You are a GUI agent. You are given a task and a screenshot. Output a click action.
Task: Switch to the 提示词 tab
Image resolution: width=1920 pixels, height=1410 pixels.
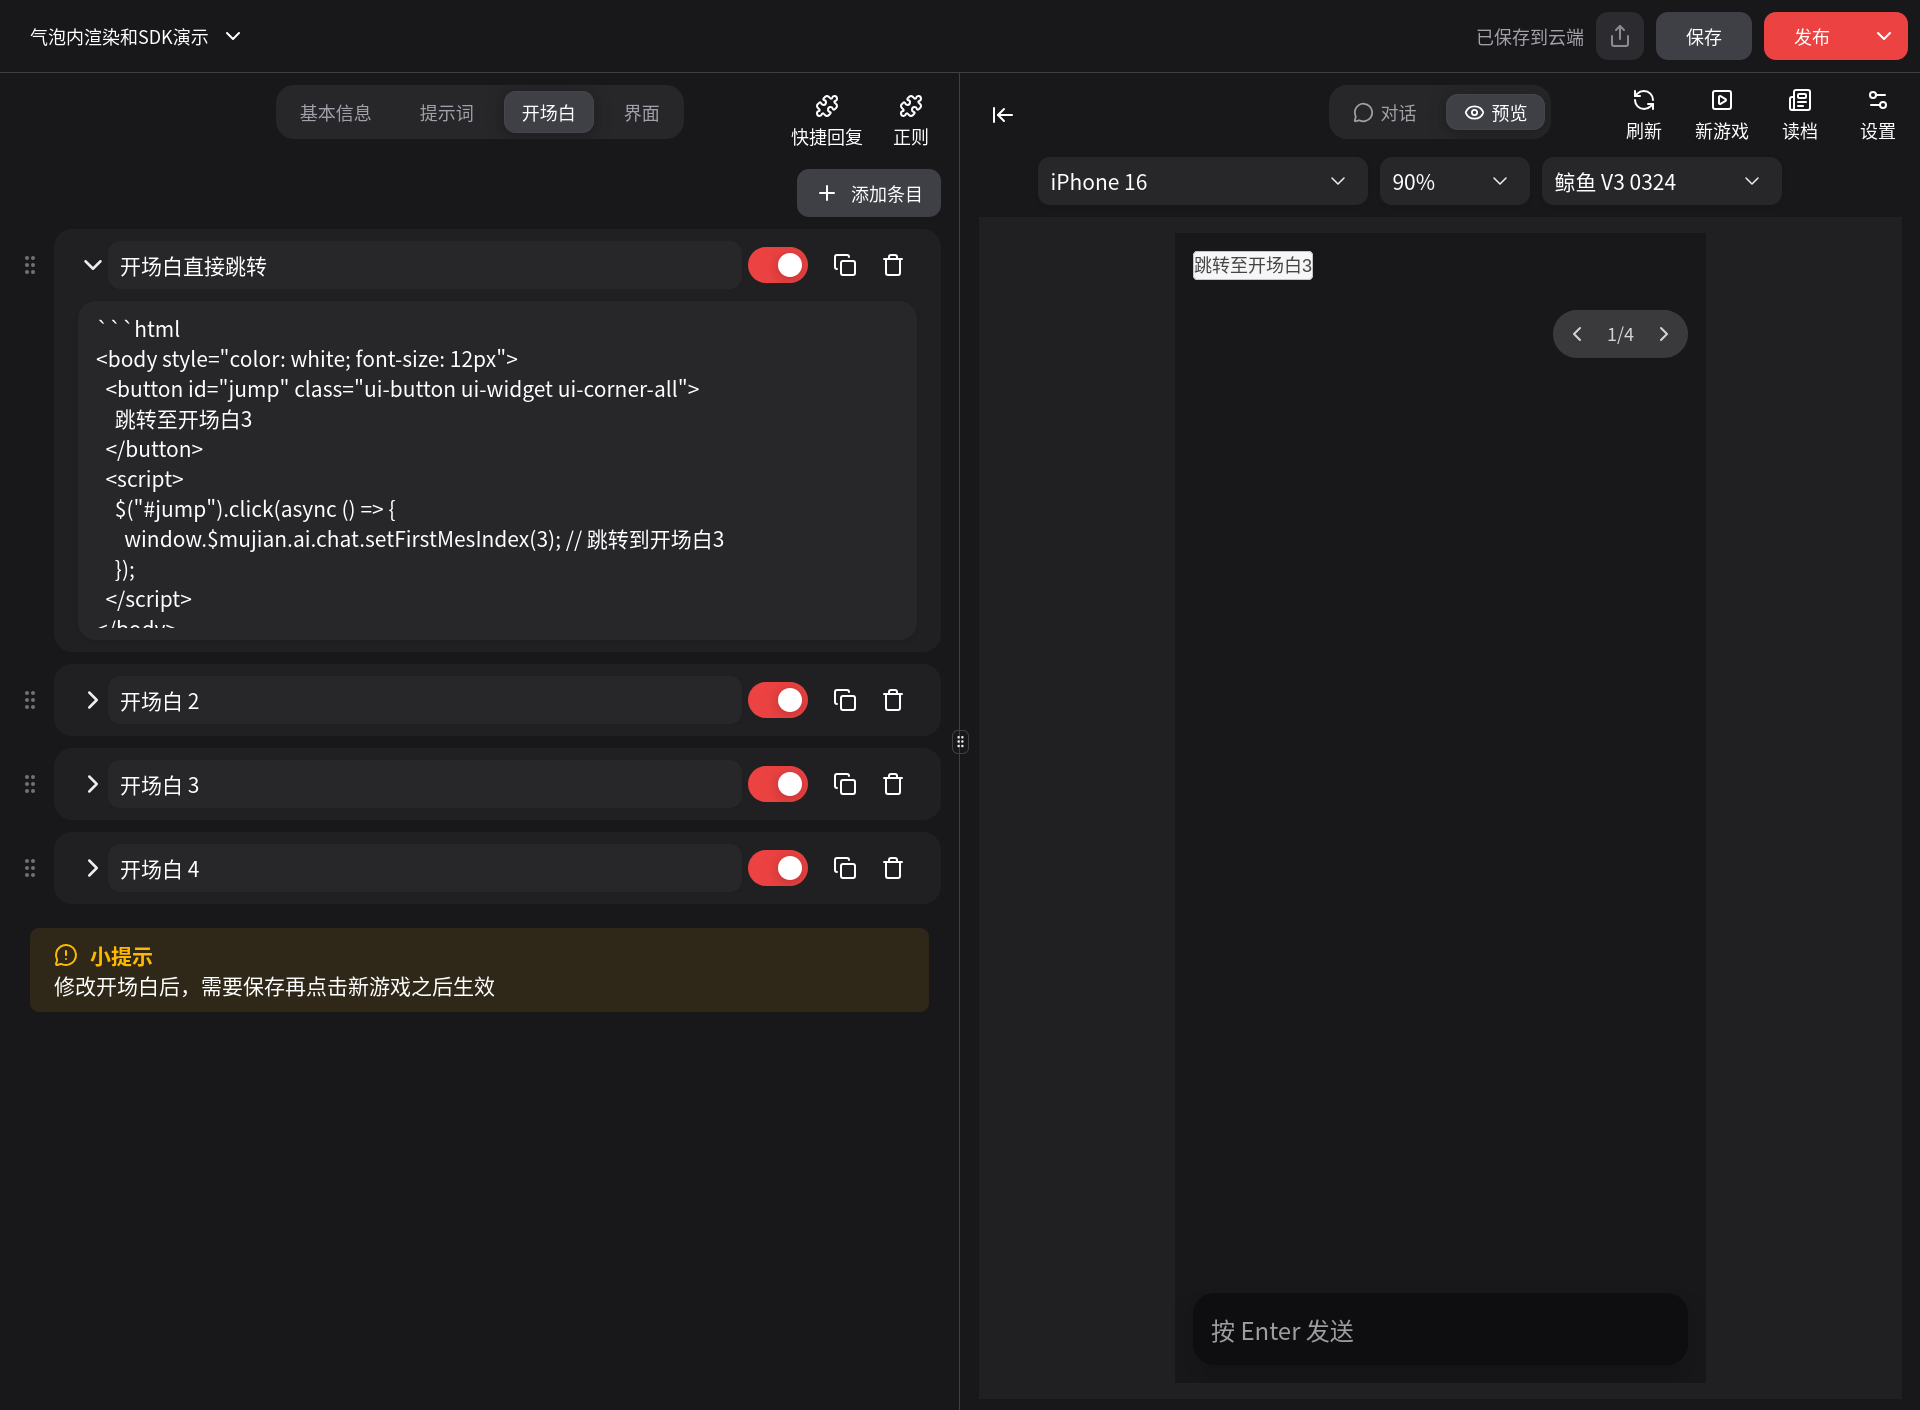(x=446, y=112)
